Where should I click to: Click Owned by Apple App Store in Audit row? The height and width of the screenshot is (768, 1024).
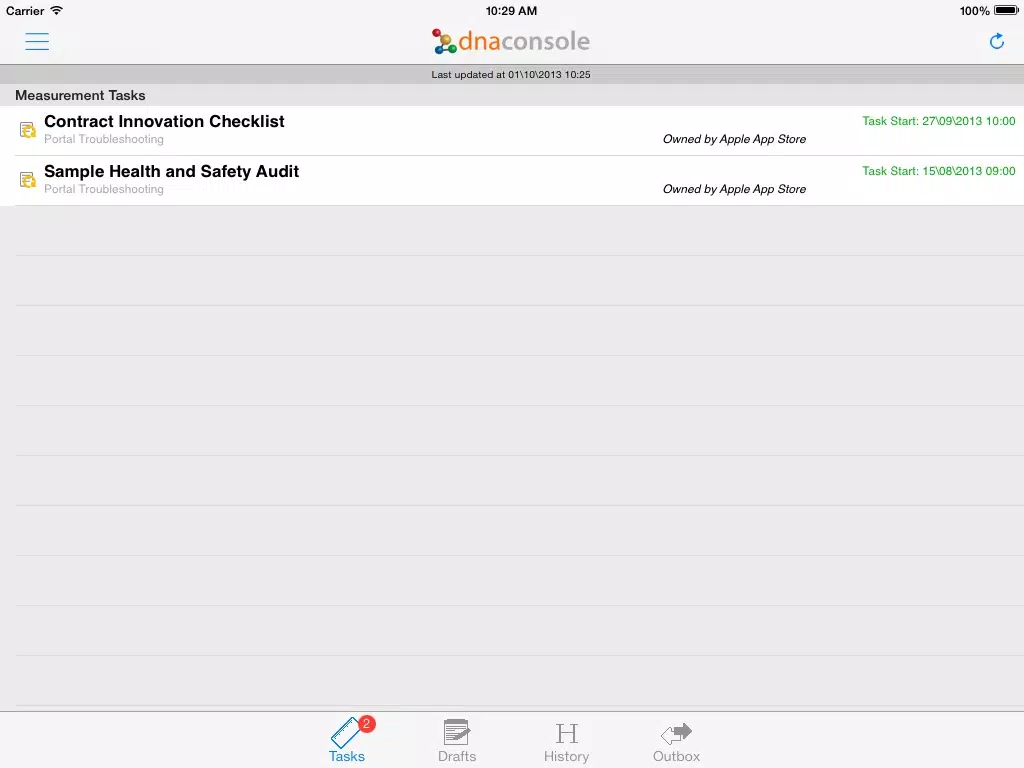pos(734,189)
